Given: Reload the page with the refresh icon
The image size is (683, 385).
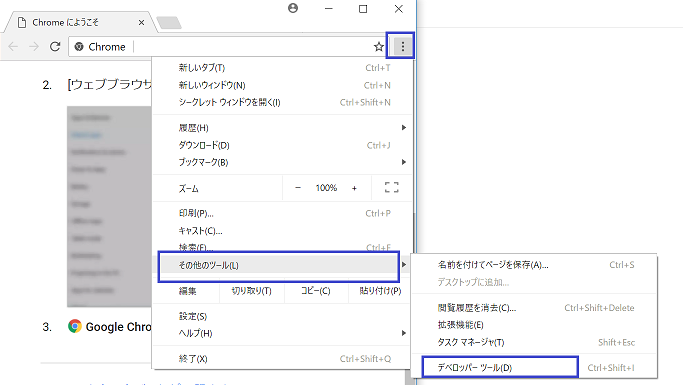Looking at the screenshot, I should [x=55, y=46].
